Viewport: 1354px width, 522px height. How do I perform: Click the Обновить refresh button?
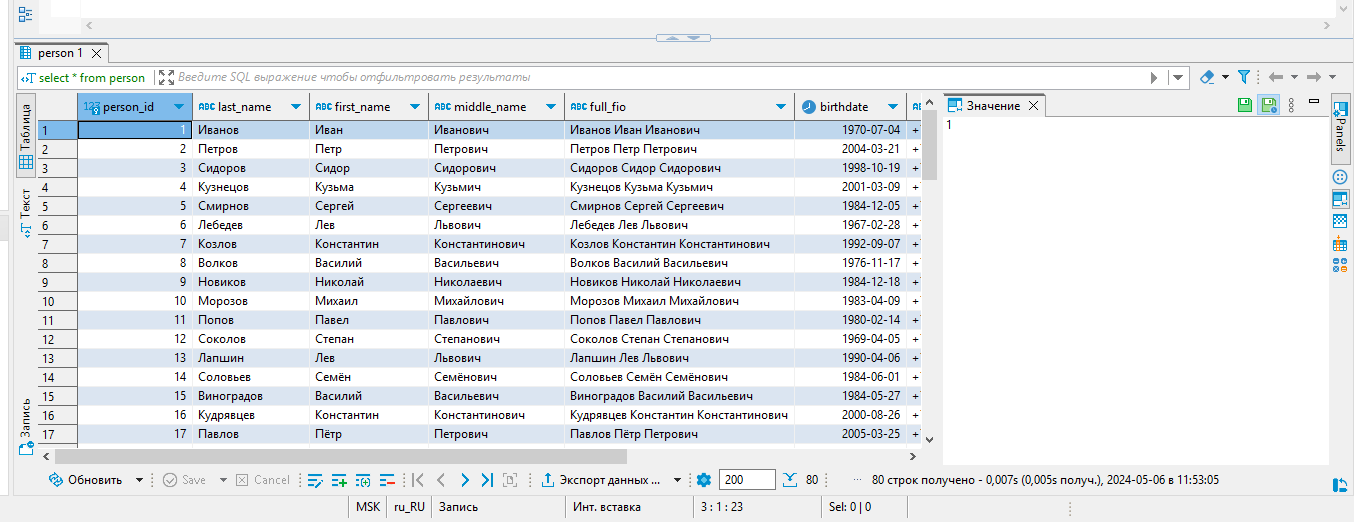click(x=85, y=480)
